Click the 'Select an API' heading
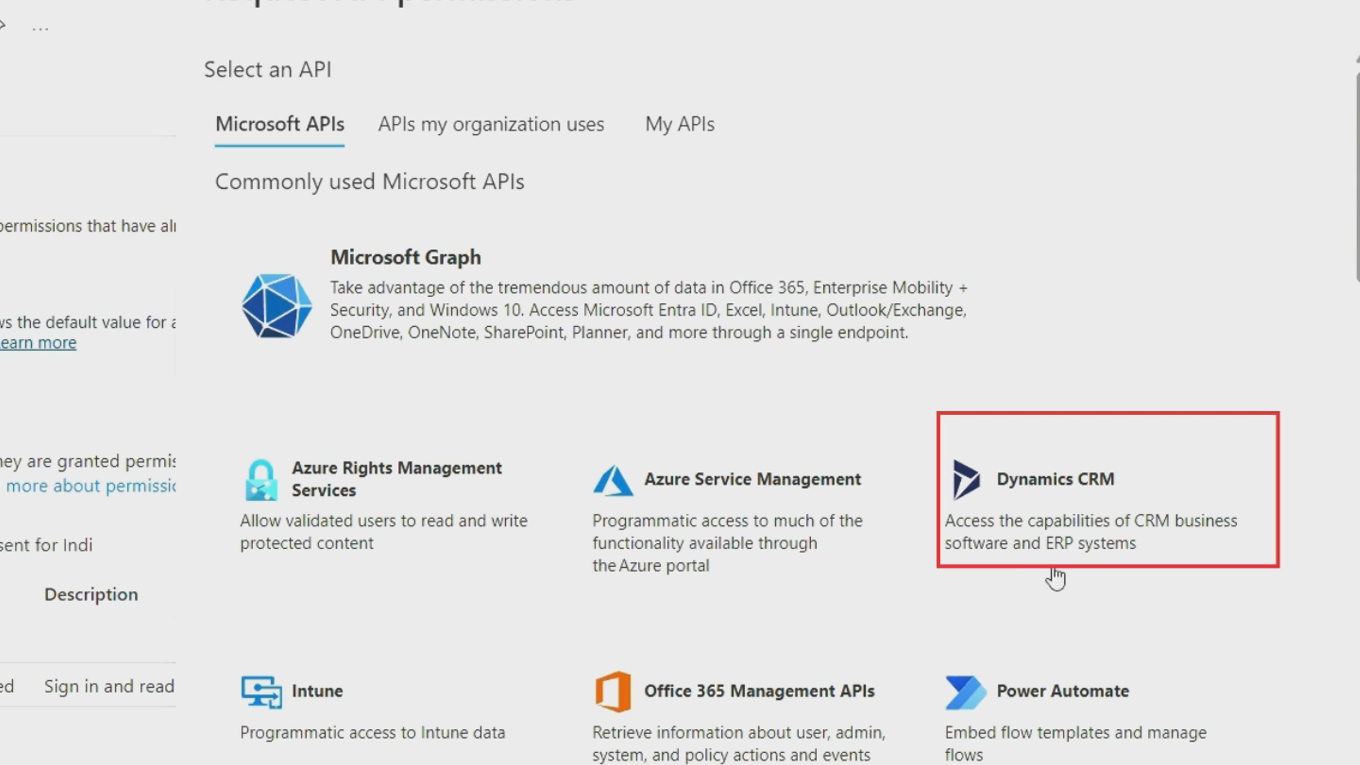The image size is (1360, 765). point(268,70)
